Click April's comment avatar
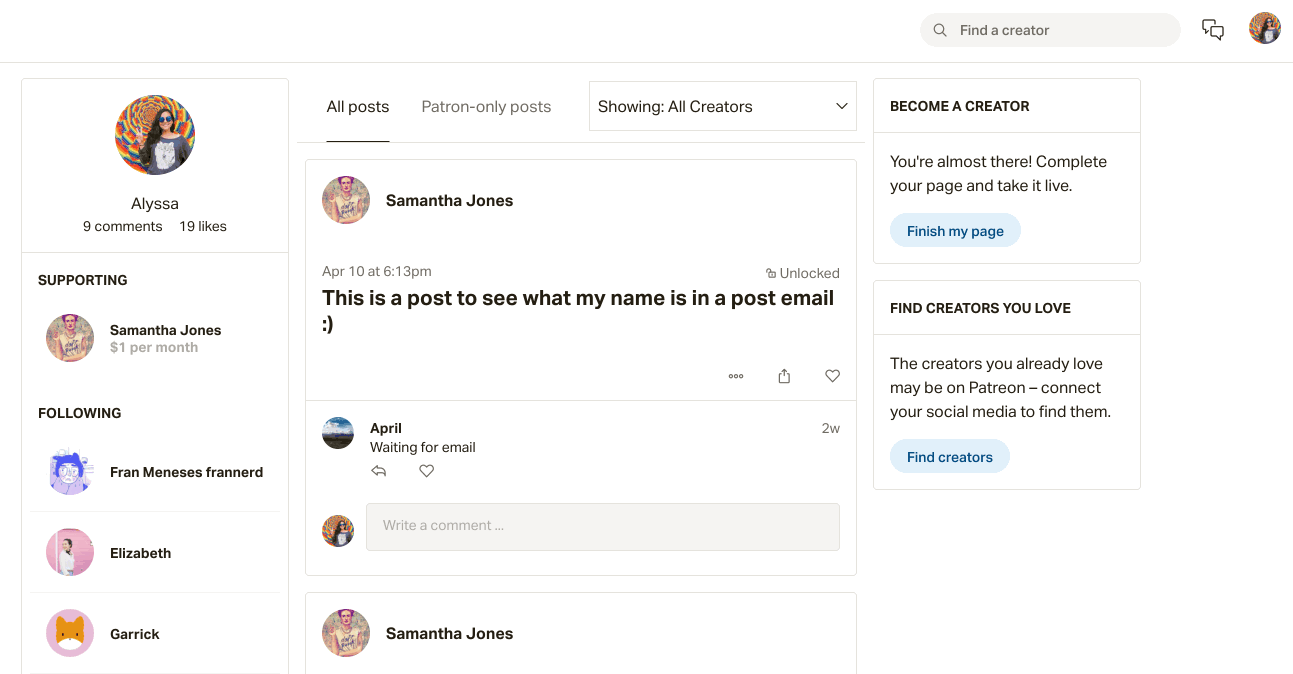This screenshot has height=674, width=1293. click(338, 433)
